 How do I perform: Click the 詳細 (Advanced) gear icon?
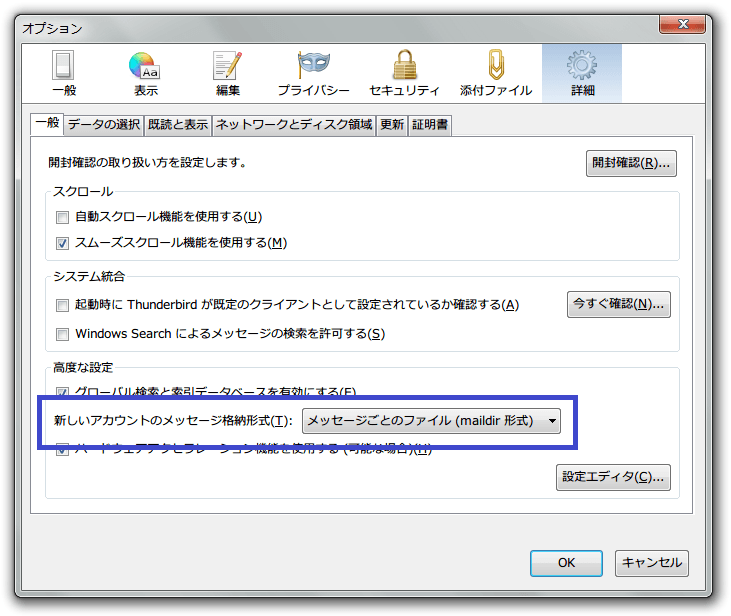pyautogui.click(x=582, y=74)
